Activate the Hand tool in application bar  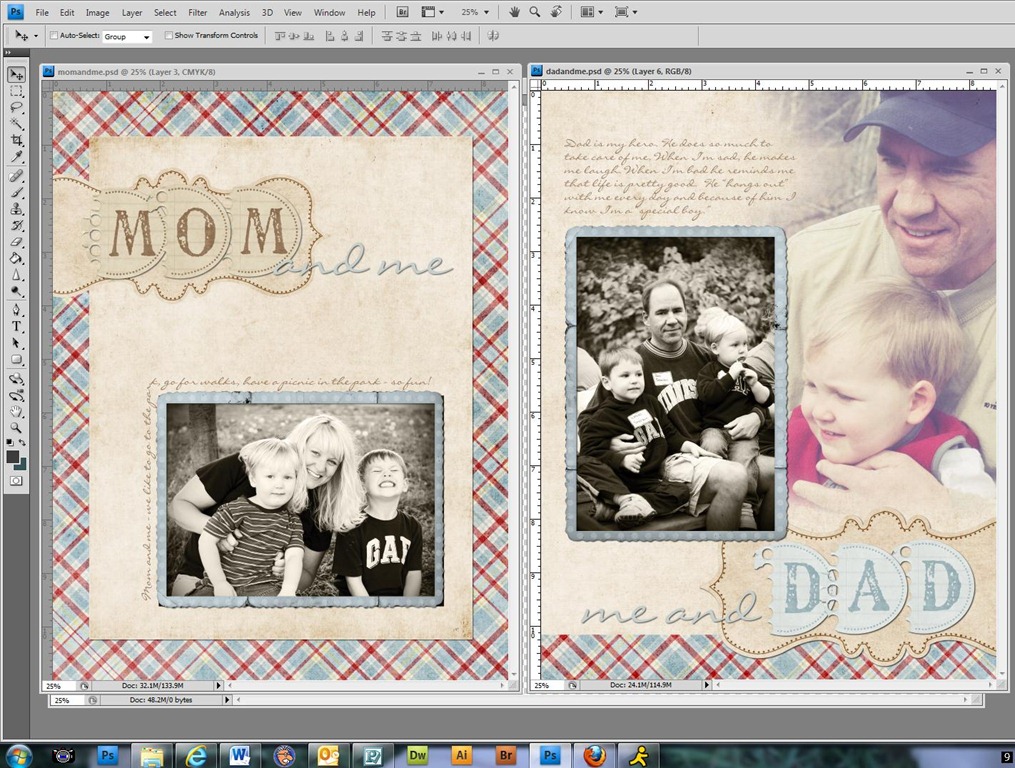[514, 12]
